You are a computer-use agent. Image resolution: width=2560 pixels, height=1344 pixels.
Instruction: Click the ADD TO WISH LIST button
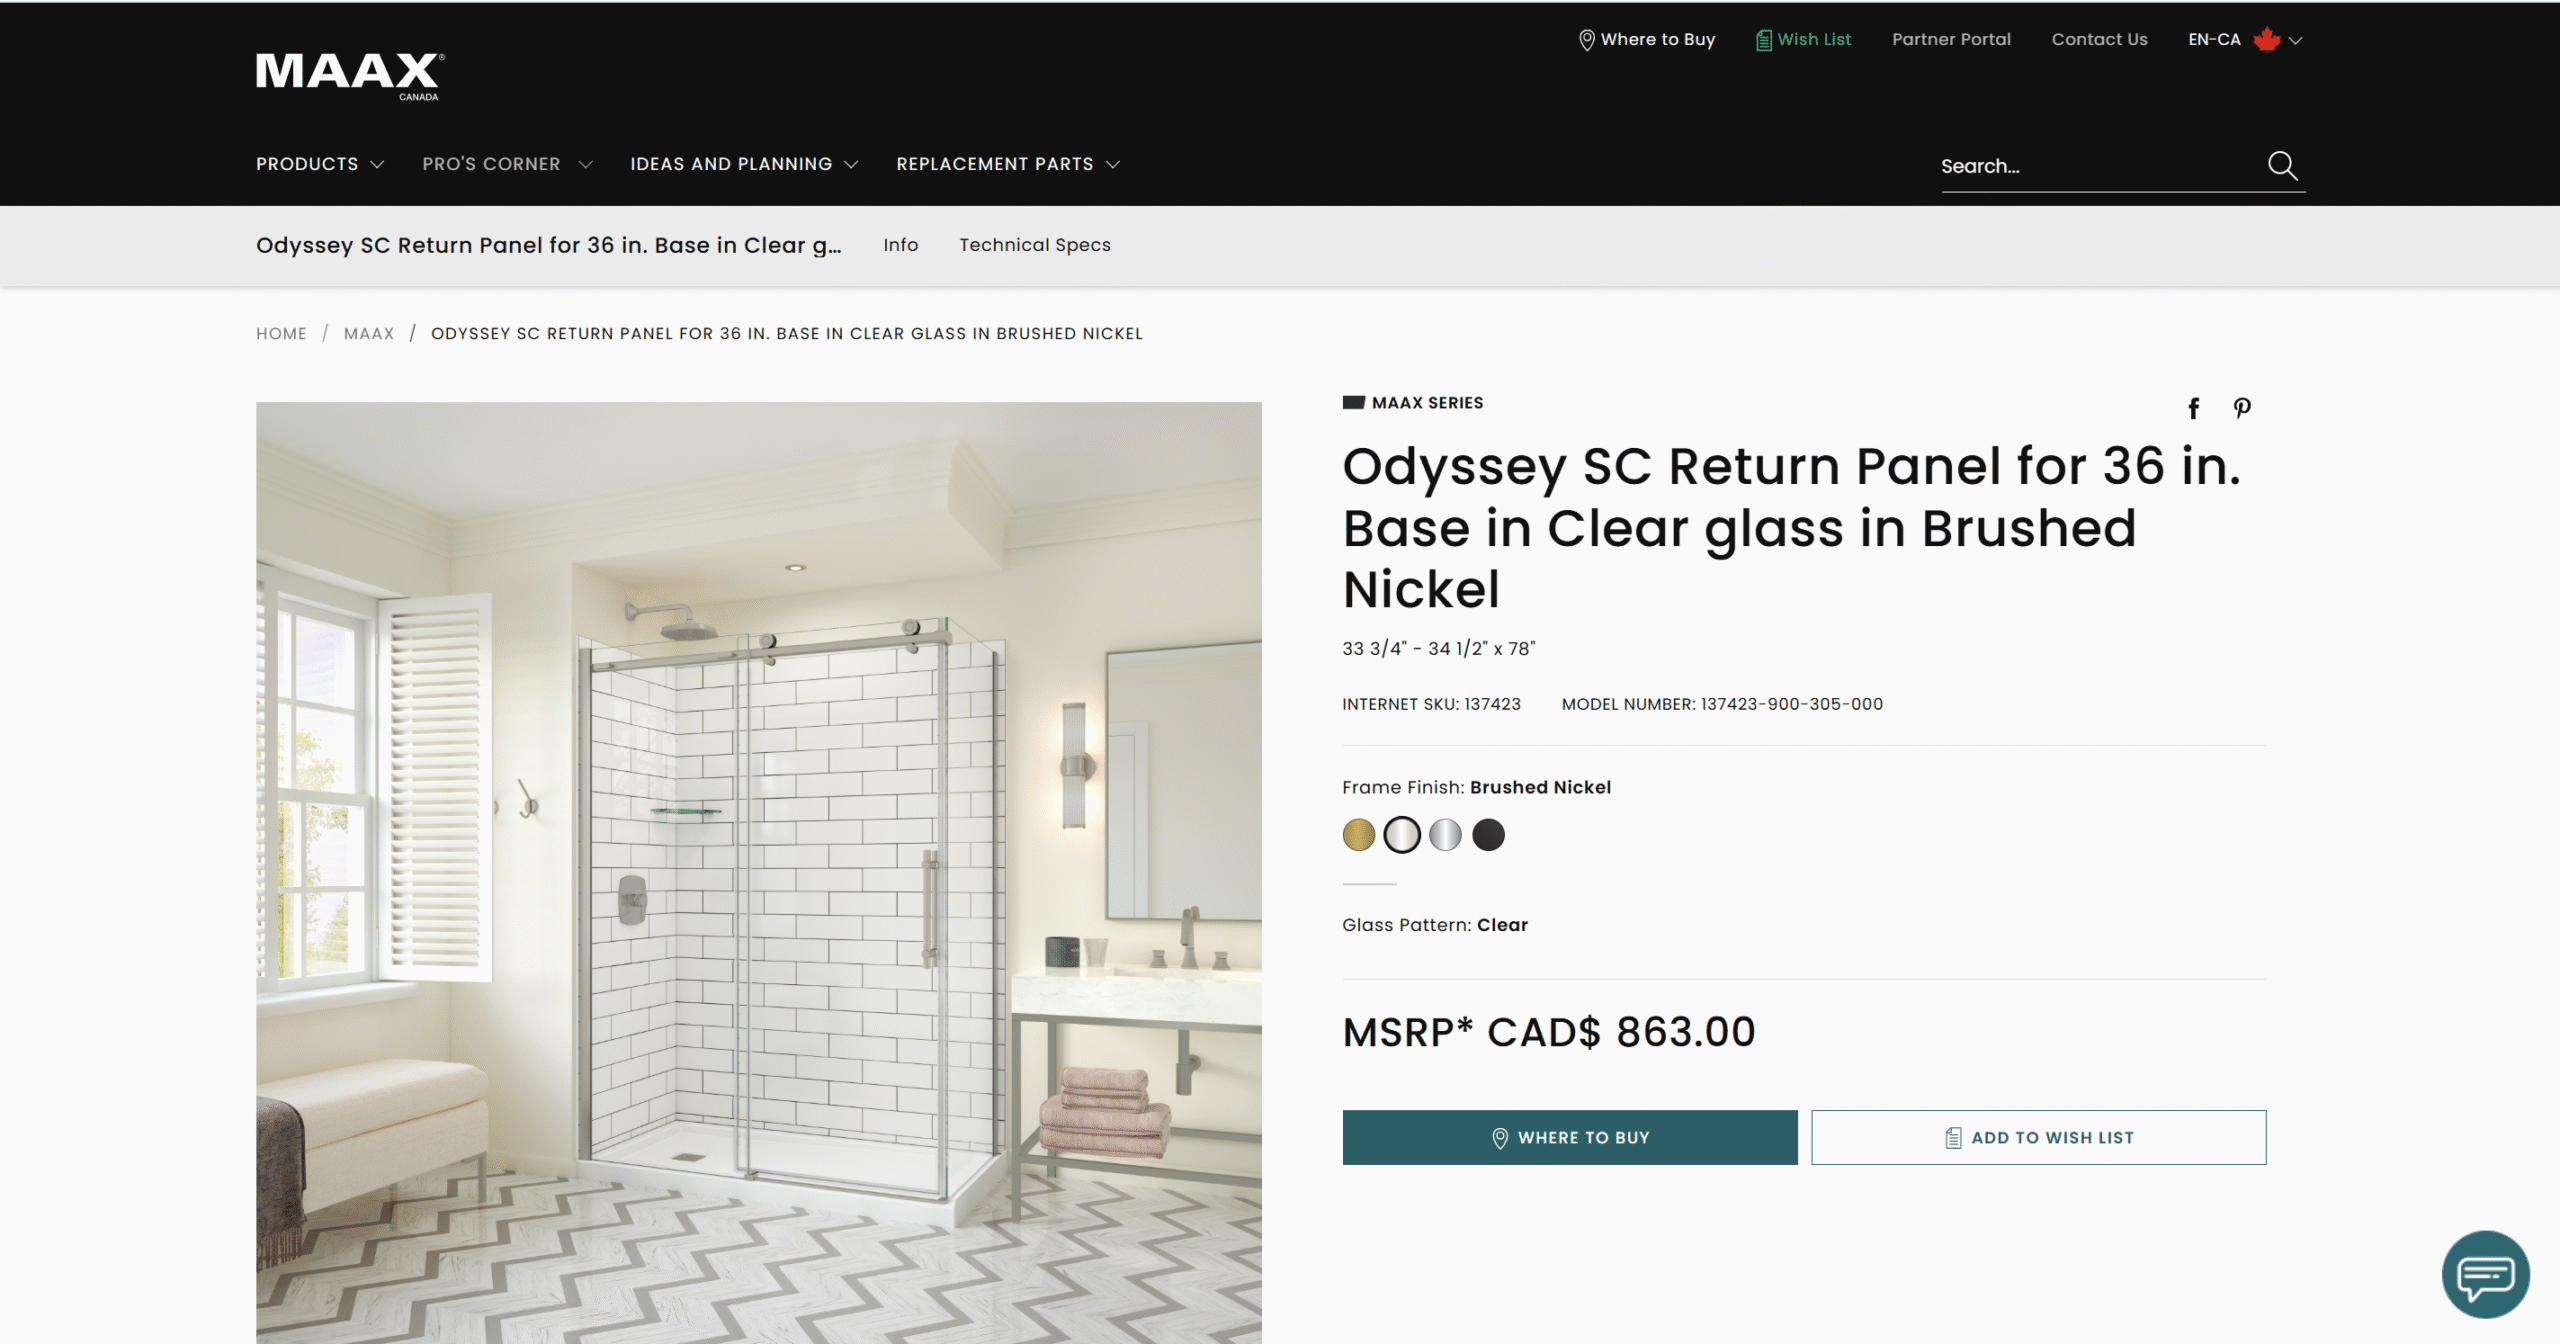2039,1137
